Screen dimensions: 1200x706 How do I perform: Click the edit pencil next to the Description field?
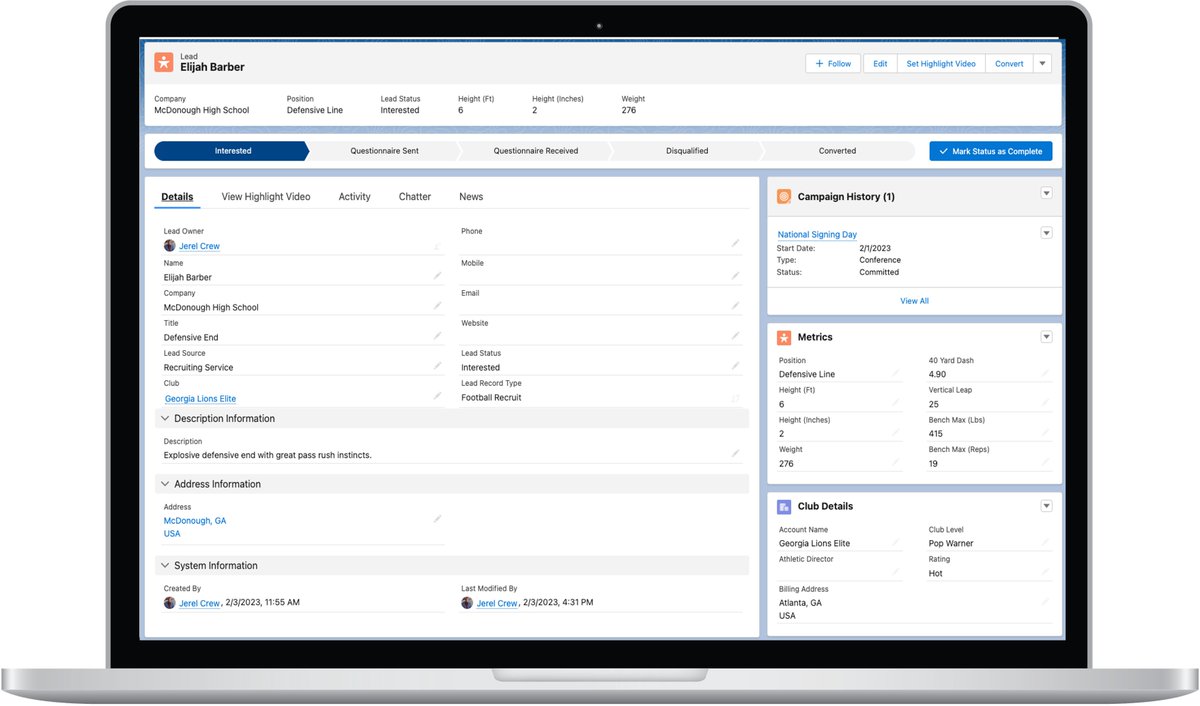pyautogui.click(x=736, y=451)
